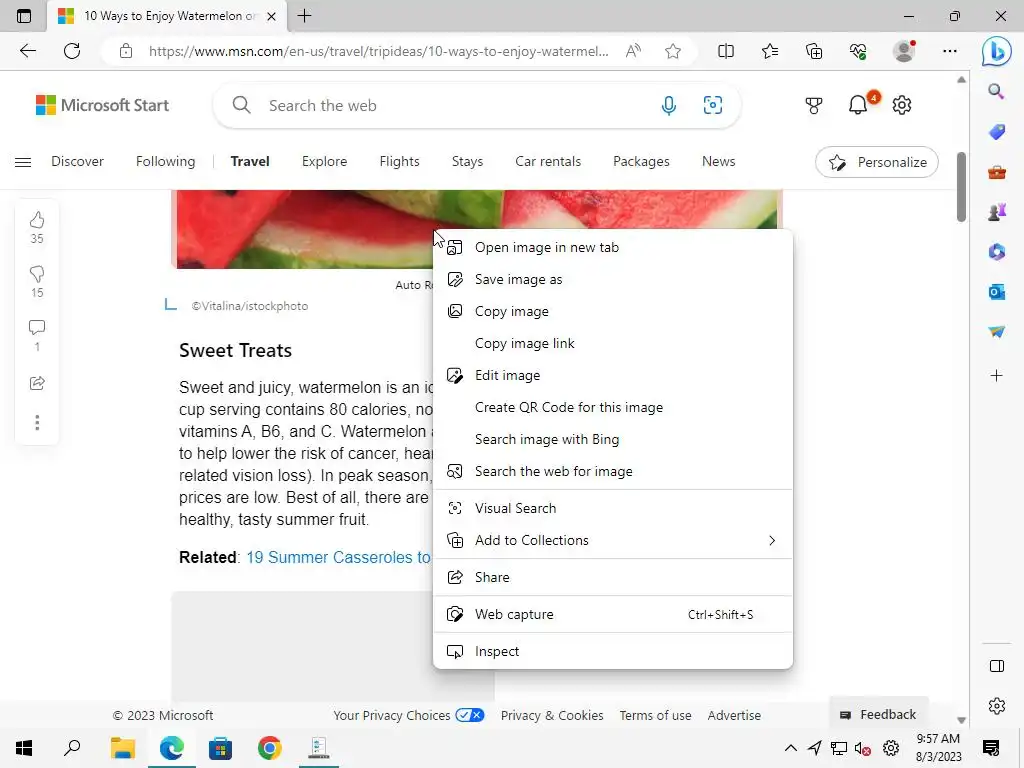Choose Visual Search menu entry
This screenshot has height=768, width=1024.
point(613,509)
